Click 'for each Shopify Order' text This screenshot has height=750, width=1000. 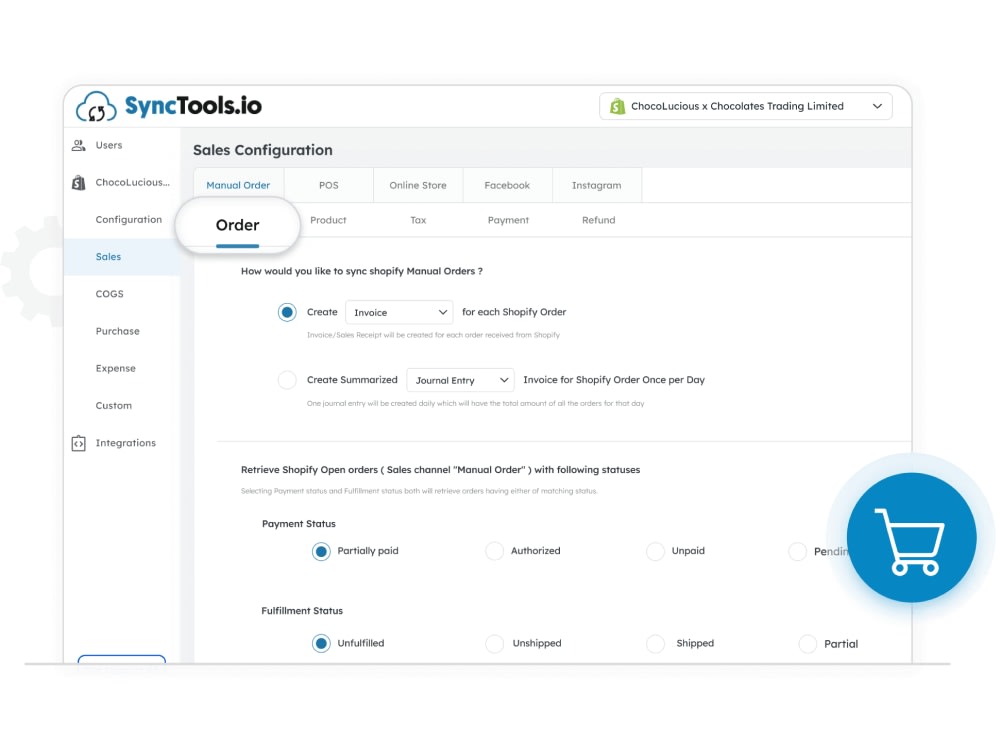[x=514, y=312]
